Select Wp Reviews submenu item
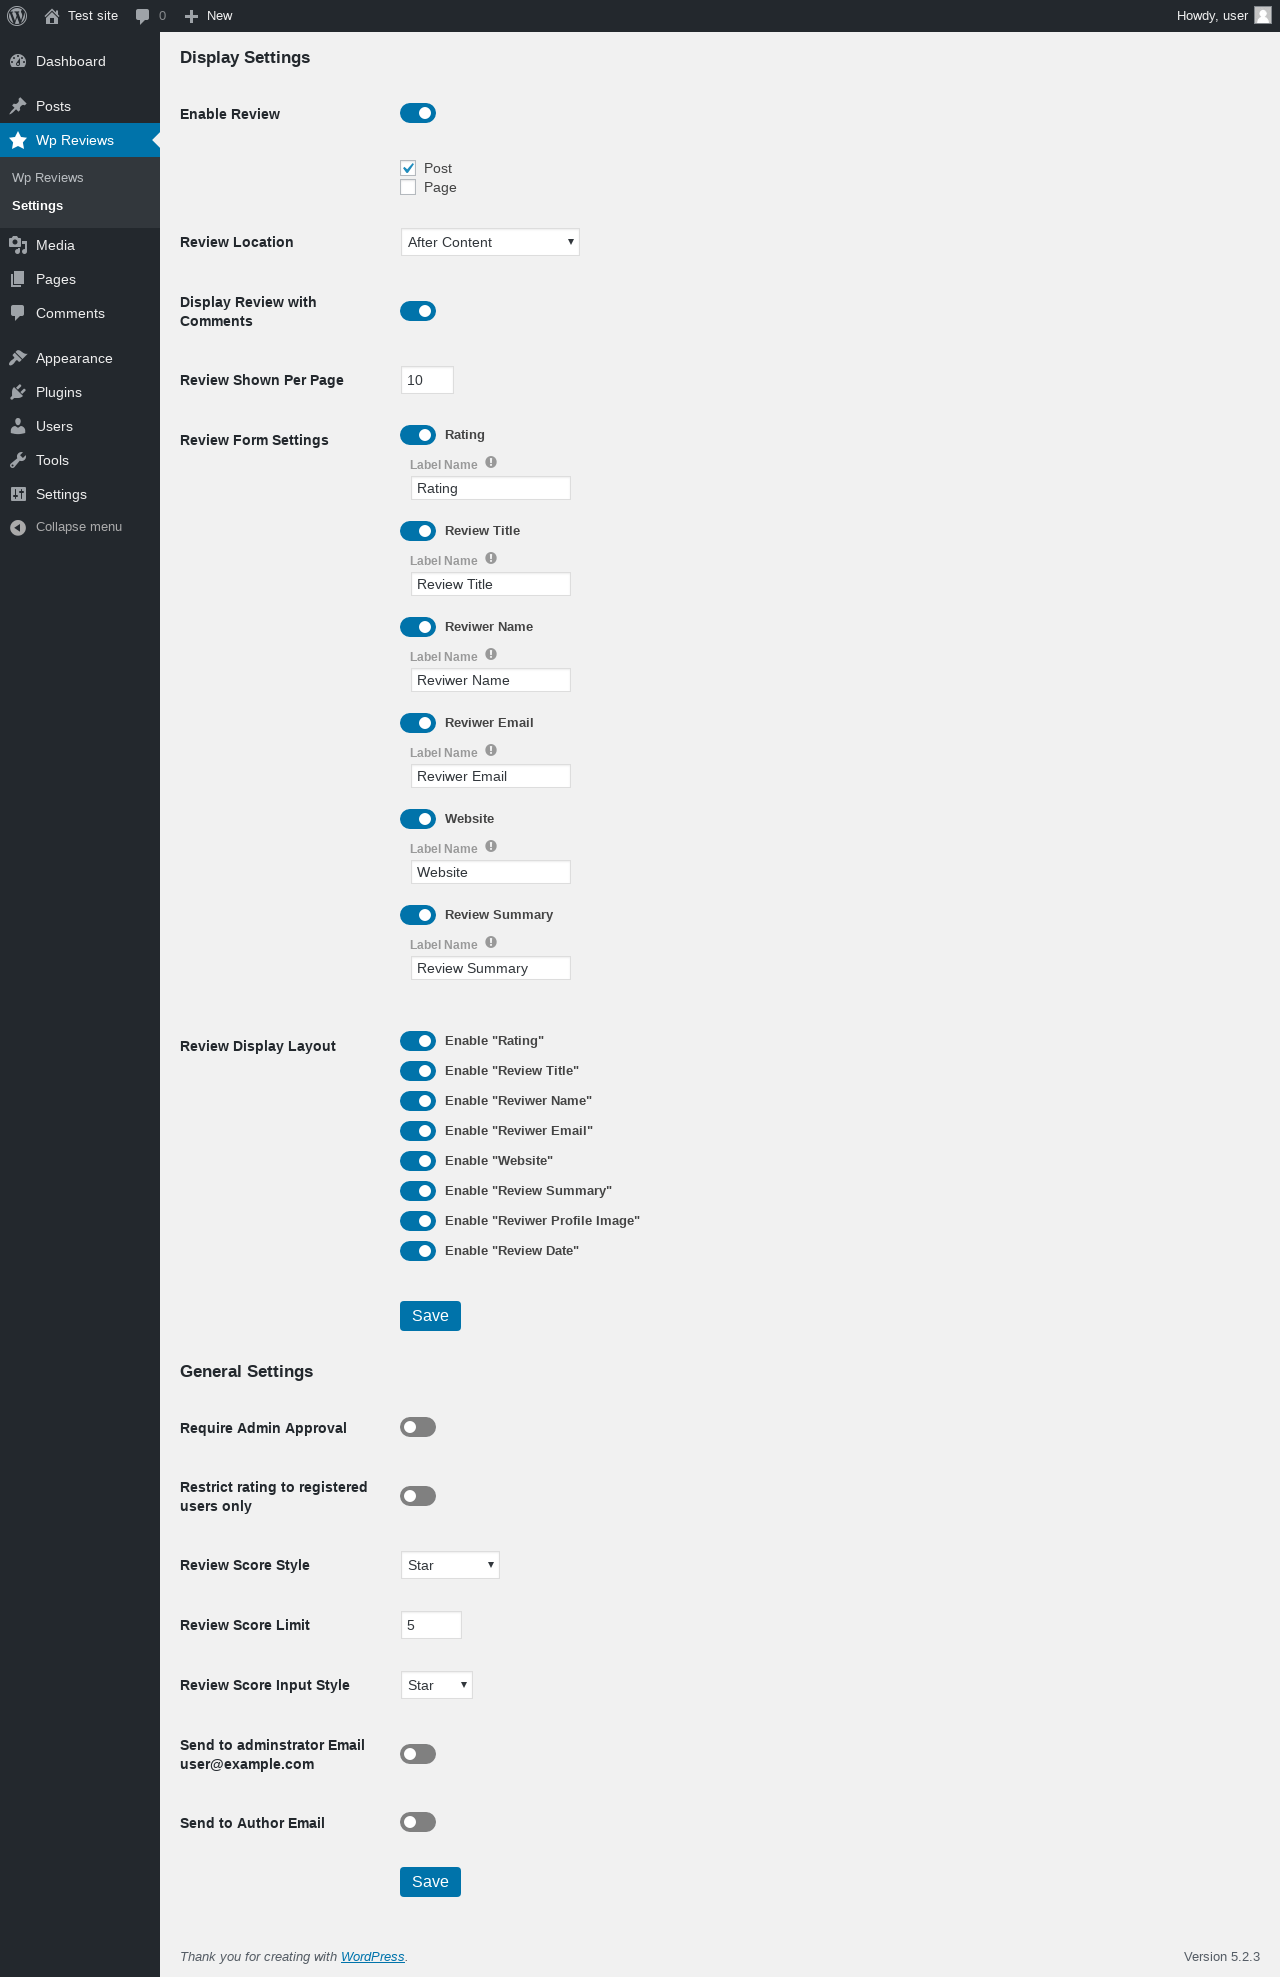This screenshot has width=1280, height=1977. 48,178
